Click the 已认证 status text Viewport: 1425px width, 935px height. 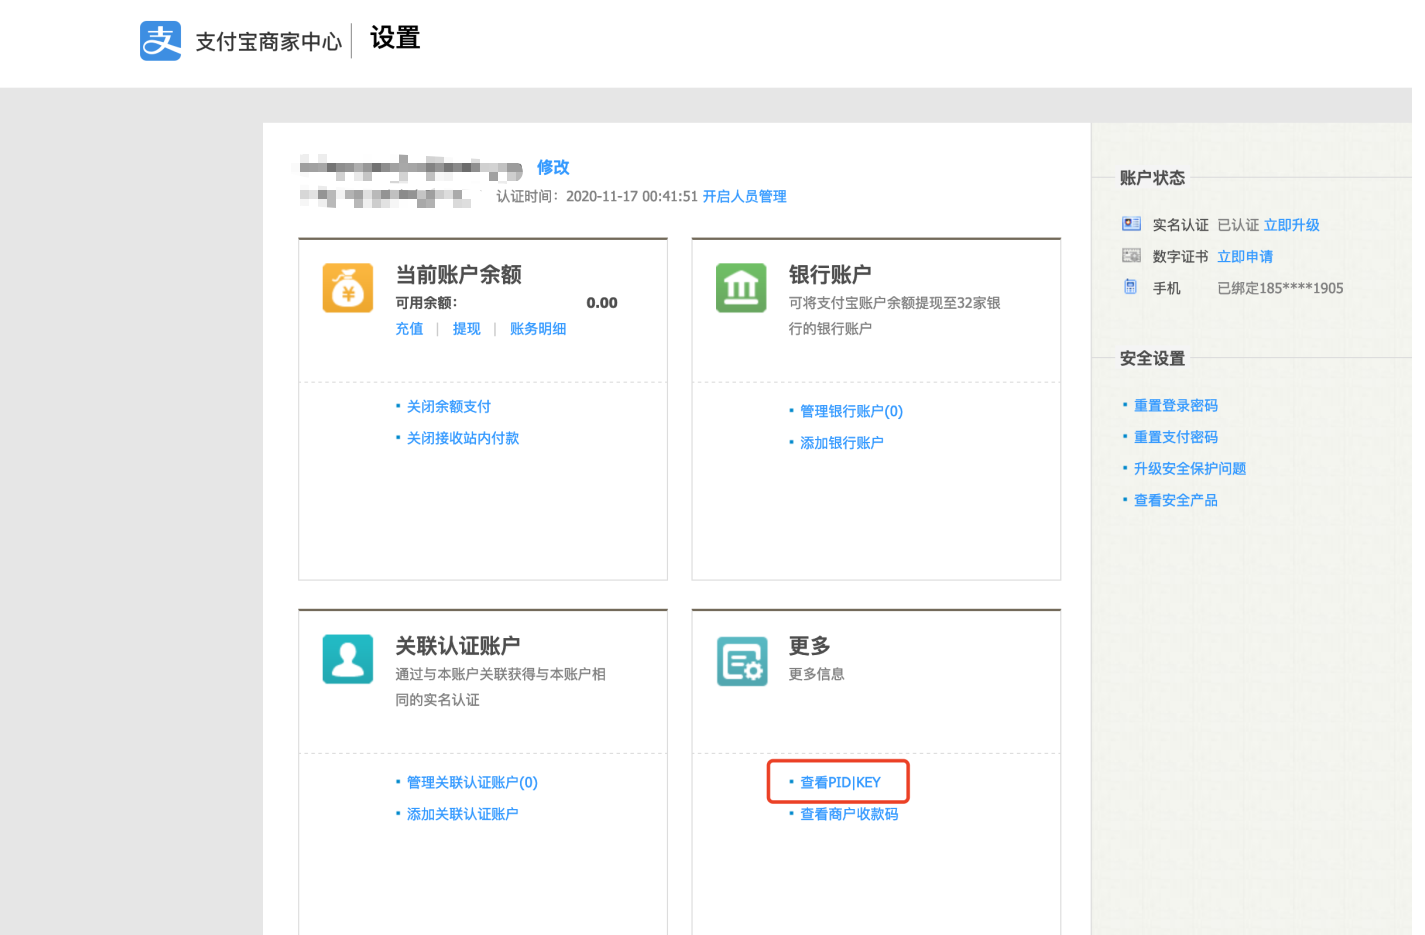pyautogui.click(x=1238, y=225)
